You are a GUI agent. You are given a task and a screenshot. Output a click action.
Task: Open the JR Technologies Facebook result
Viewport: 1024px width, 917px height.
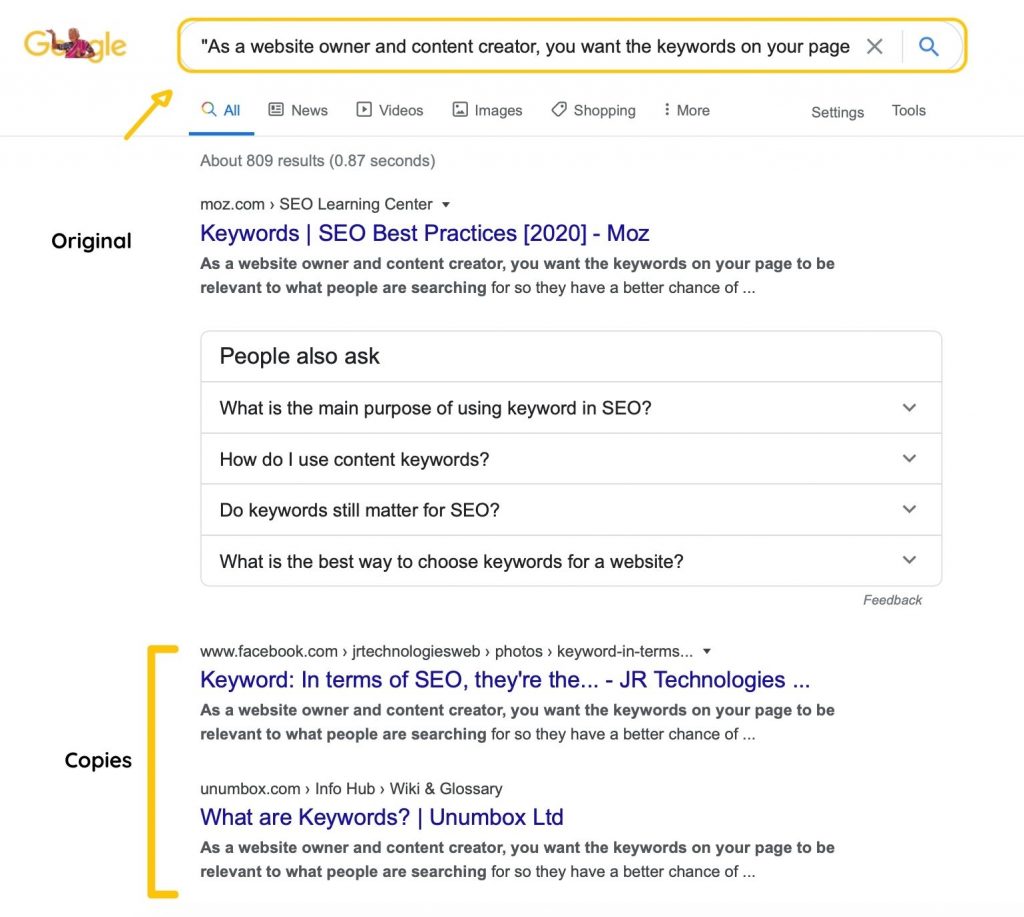tap(505, 680)
